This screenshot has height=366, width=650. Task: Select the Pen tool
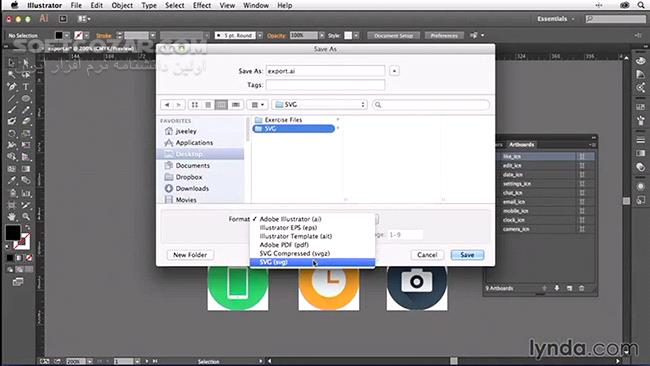[12, 87]
